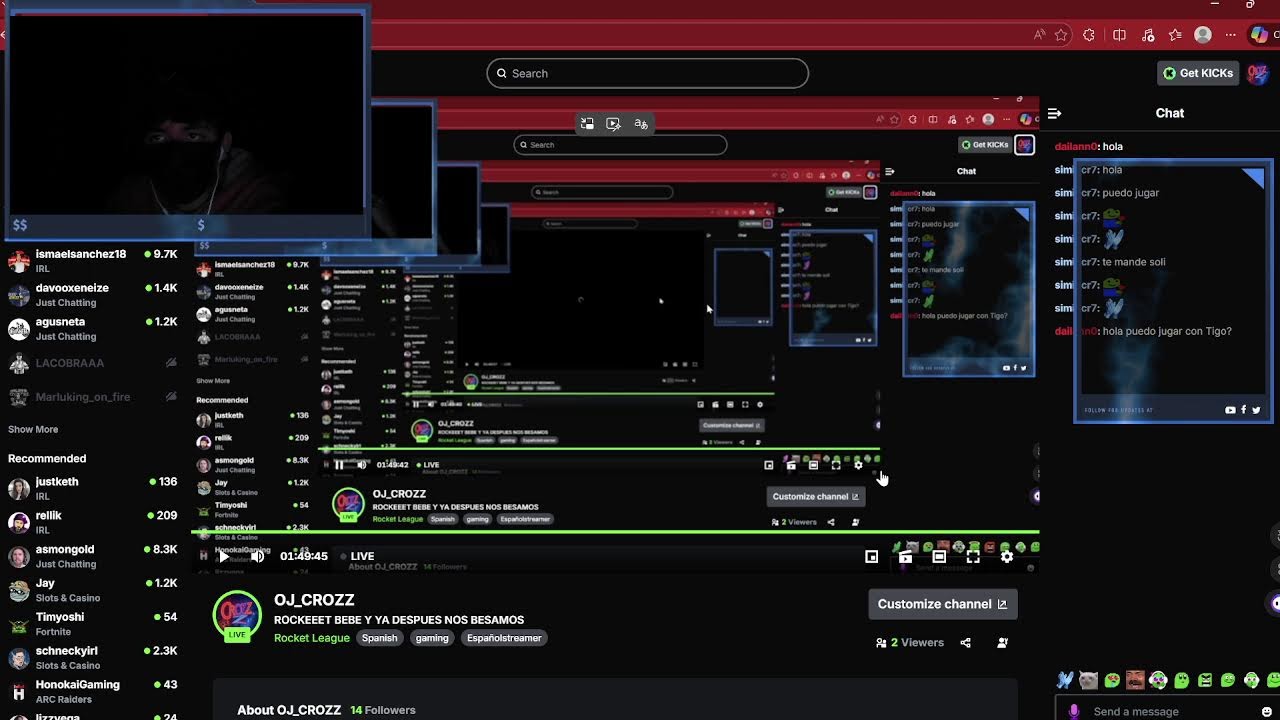This screenshot has height=720, width=1280.
Task: Click the browser split screen icon
Action: [1119, 35]
